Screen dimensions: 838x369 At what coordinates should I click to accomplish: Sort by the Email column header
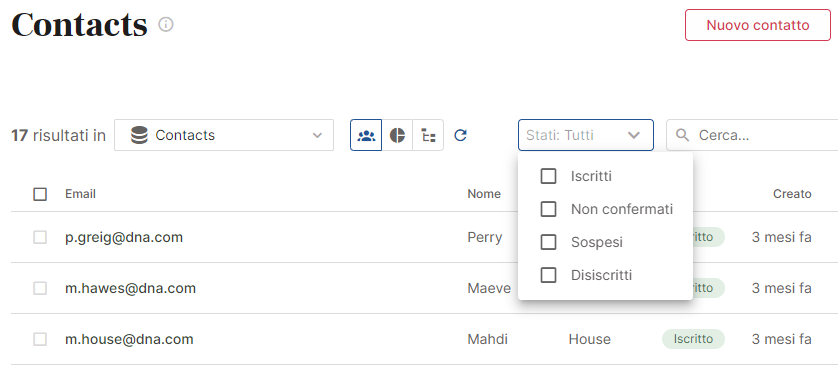(x=80, y=194)
